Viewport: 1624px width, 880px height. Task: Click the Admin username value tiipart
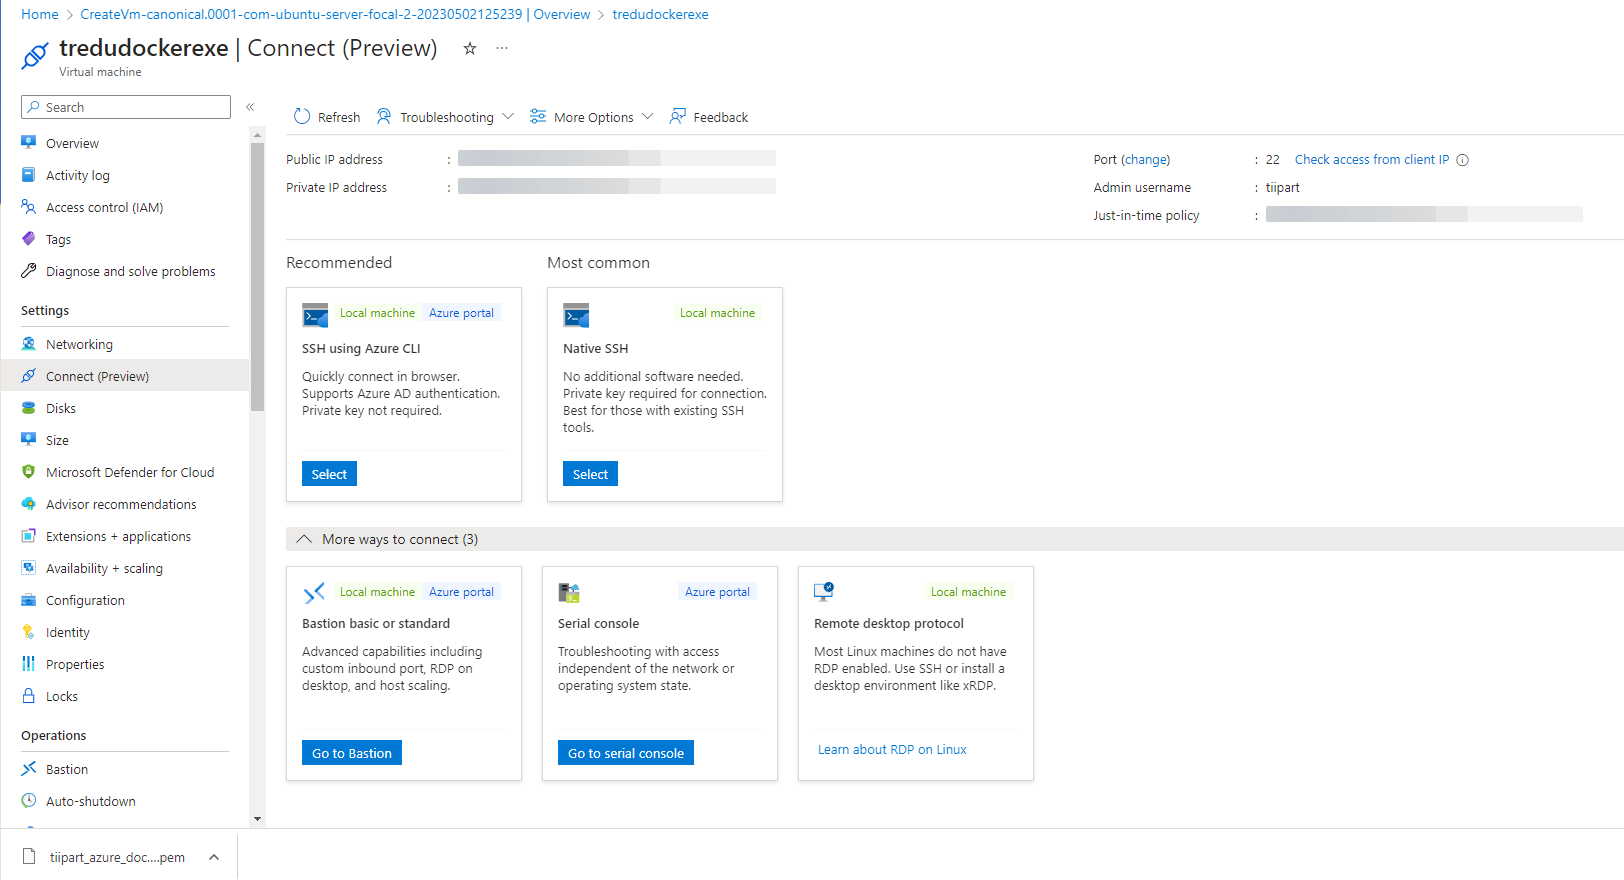(1283, 187)
